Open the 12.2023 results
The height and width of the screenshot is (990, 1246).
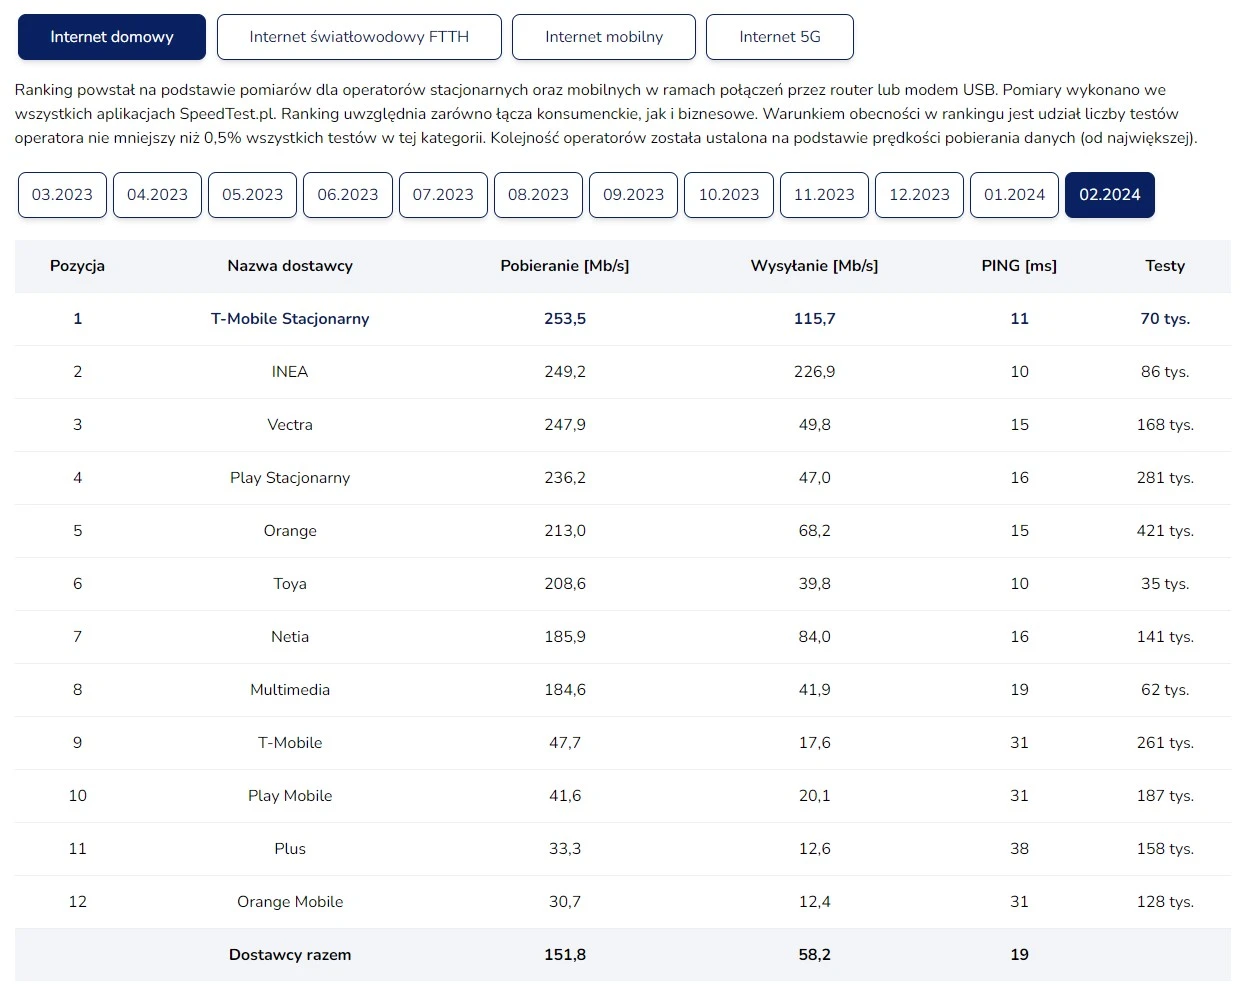tap(919, 195)
